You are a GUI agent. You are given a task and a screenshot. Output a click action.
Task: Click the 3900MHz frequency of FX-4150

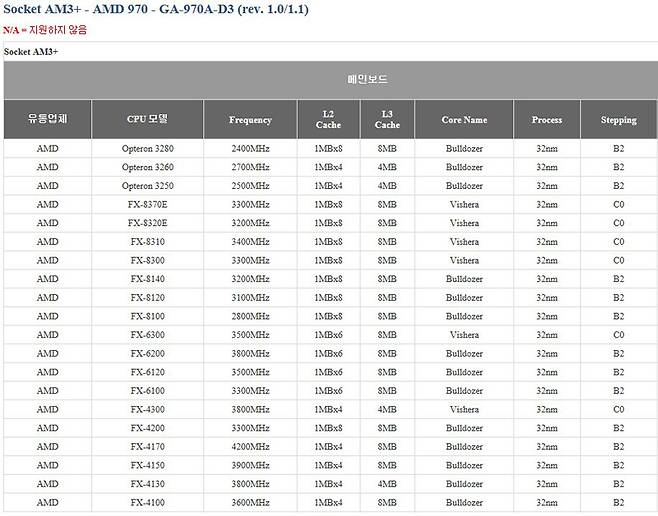[x=251, y=465]
